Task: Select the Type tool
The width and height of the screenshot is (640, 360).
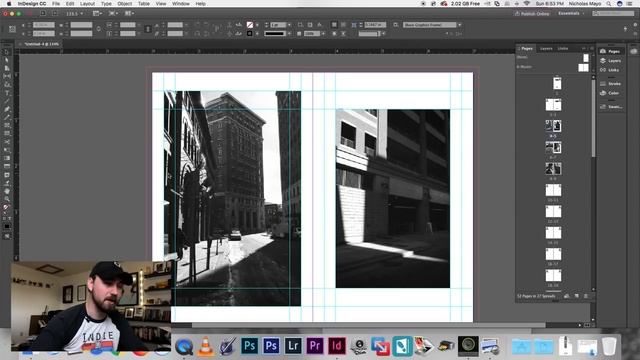Action: pos(7,93)
